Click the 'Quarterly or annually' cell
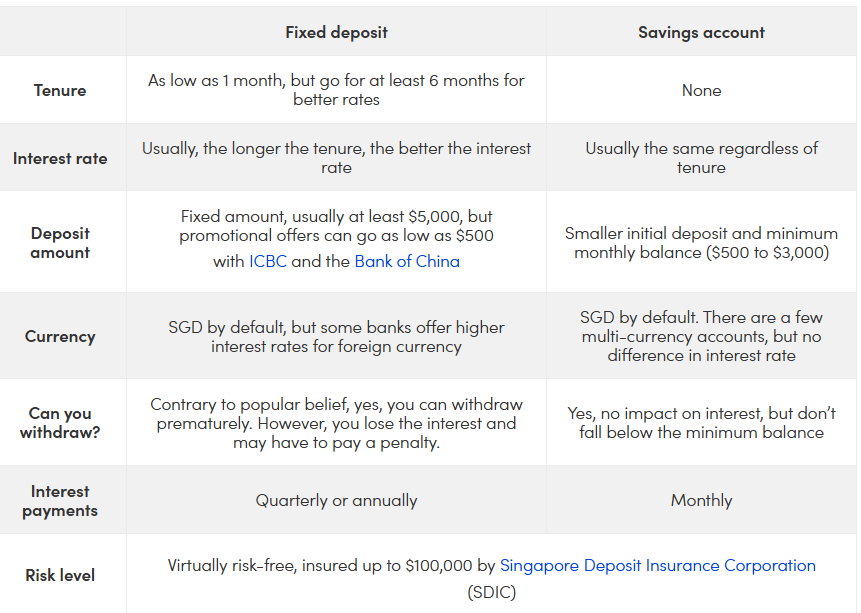This screenshot has width=861, height=613. 336,500
